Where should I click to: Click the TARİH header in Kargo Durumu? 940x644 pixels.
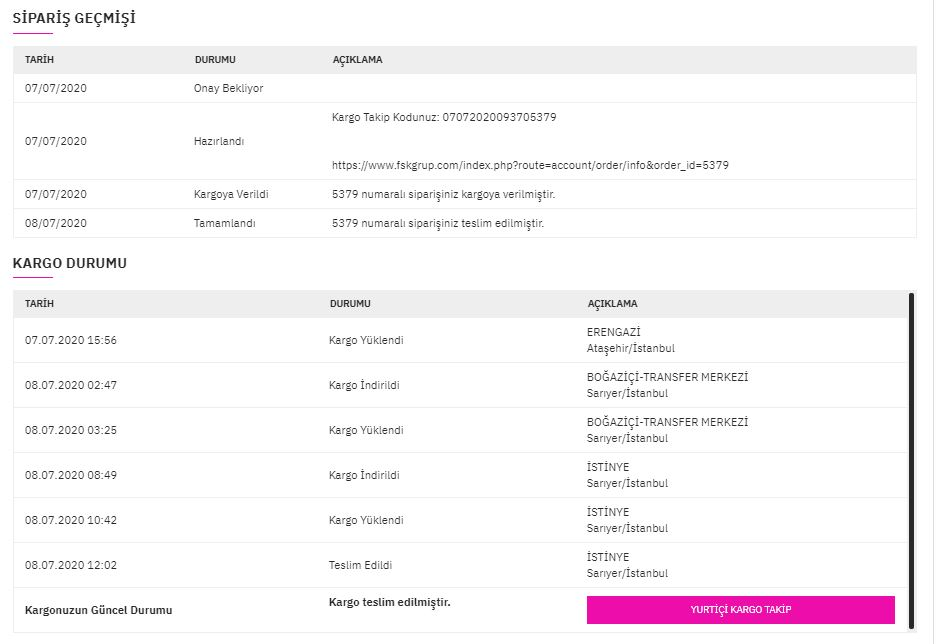[40, 303]
